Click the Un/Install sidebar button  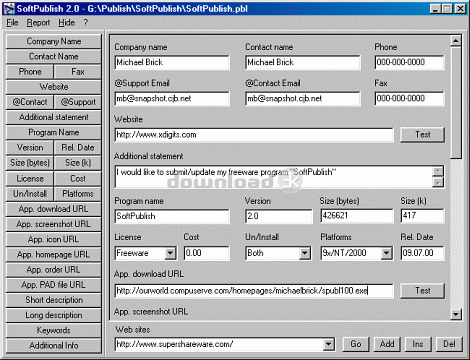click(x=30, y=194)
